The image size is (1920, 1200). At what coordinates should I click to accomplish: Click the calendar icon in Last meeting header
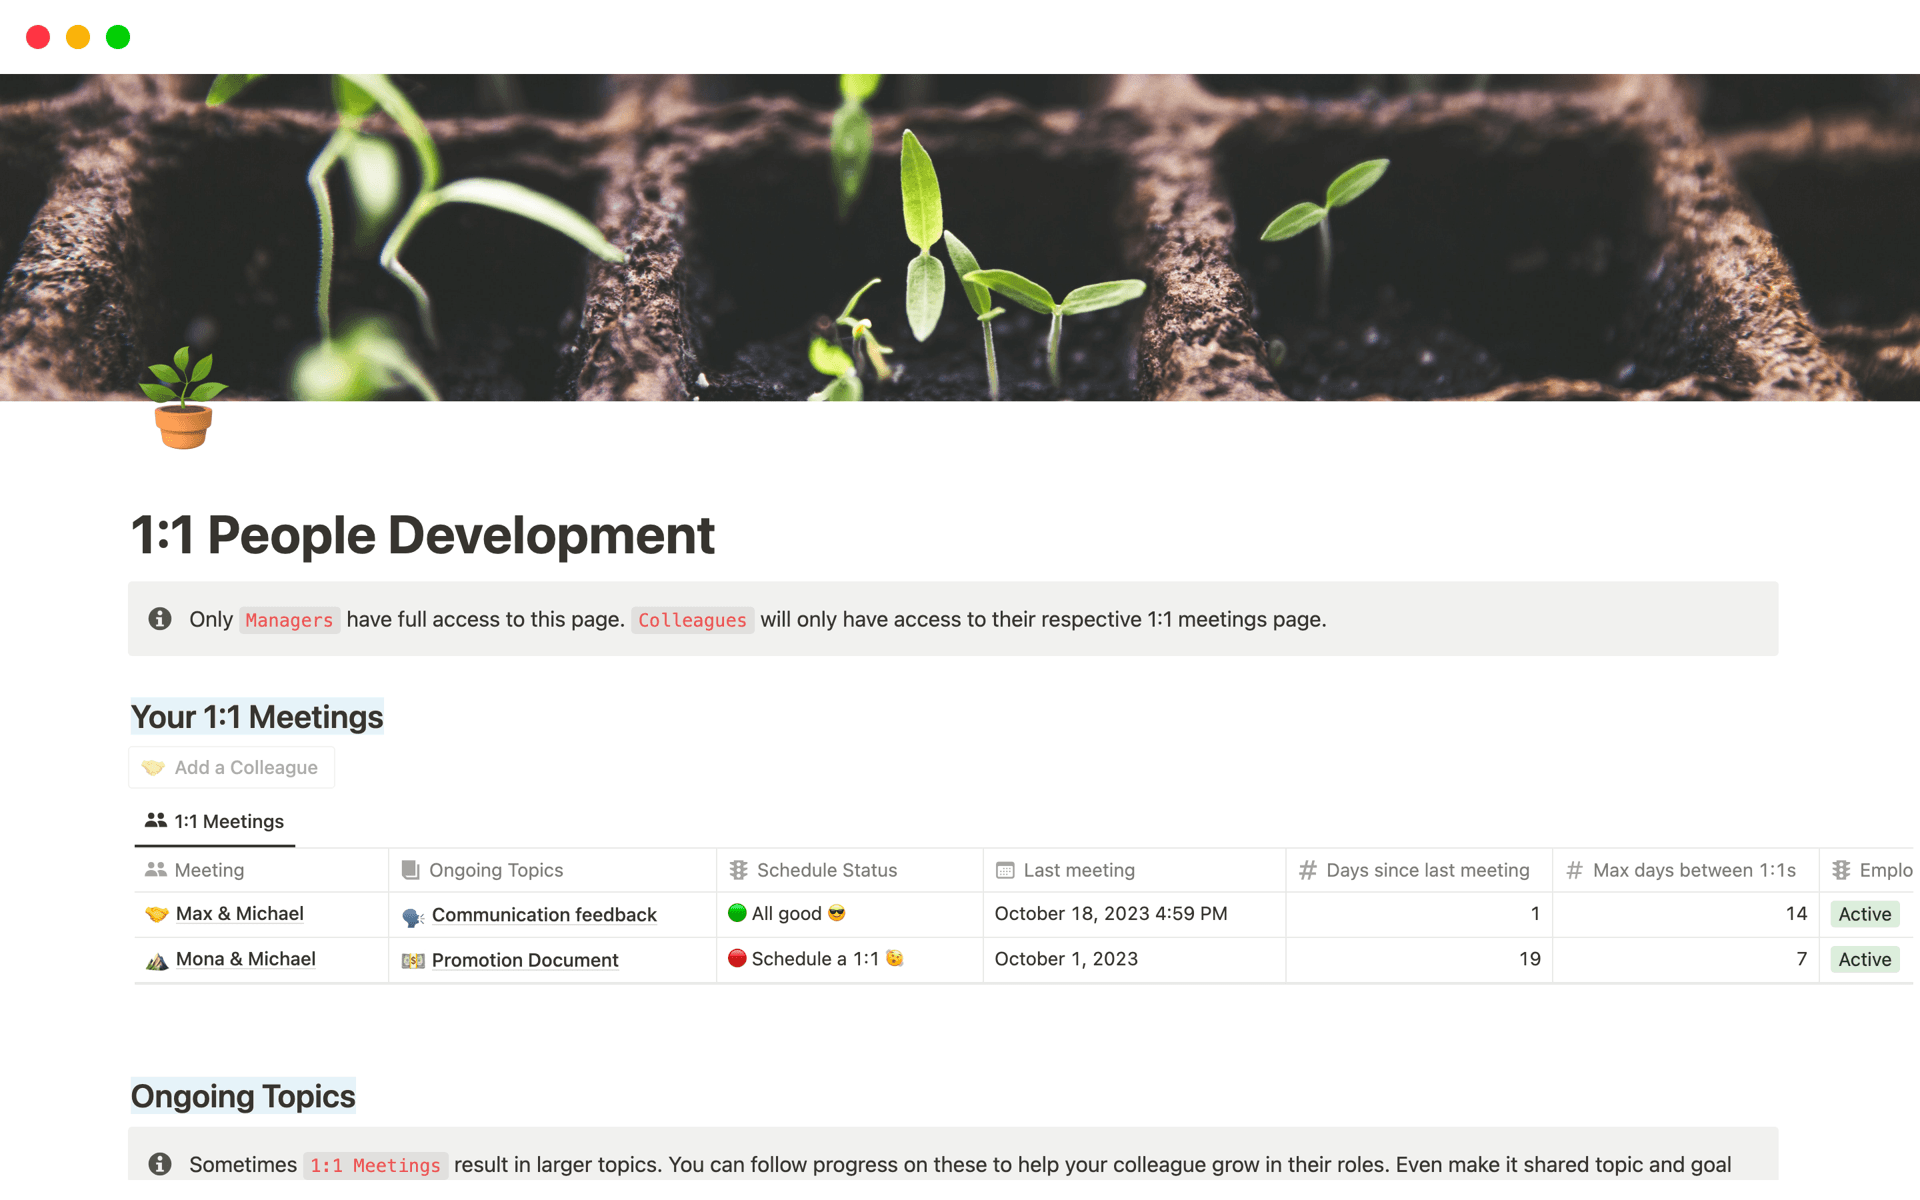[1005, 870]
